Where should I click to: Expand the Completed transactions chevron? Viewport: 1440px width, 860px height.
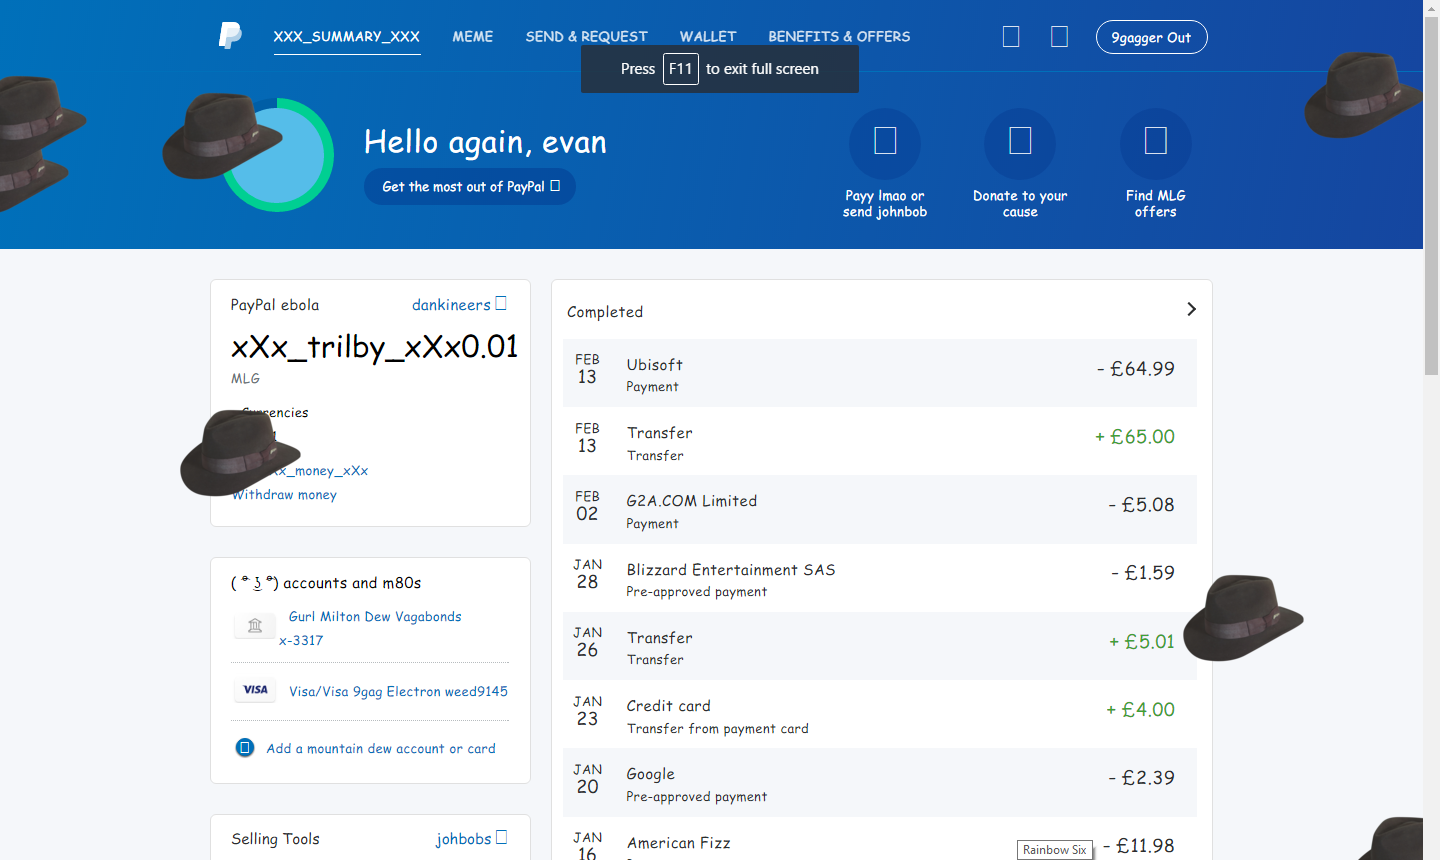point(1191,309)
